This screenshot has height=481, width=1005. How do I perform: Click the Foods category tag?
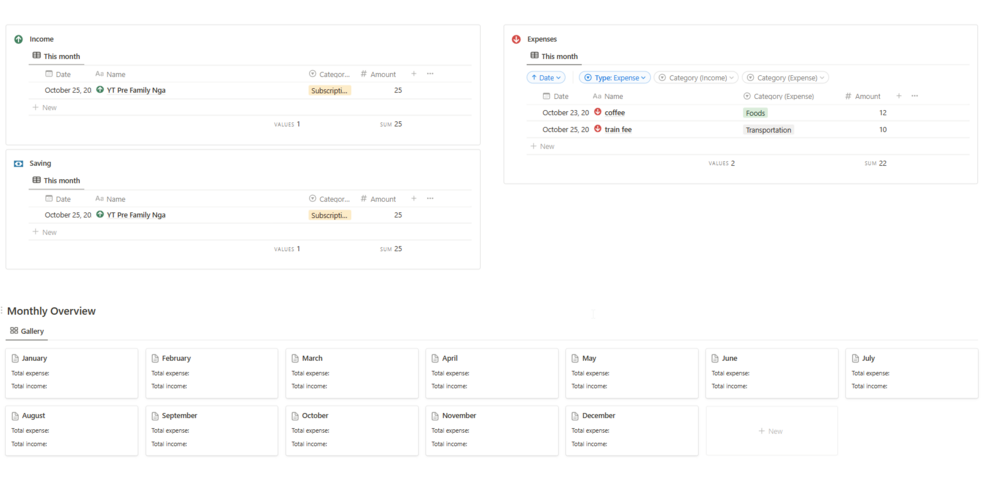[x=755, y=113]
